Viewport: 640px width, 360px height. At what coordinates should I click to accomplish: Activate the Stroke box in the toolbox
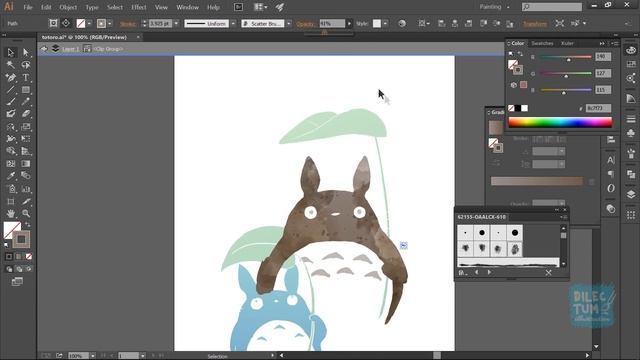pos(21,239)
